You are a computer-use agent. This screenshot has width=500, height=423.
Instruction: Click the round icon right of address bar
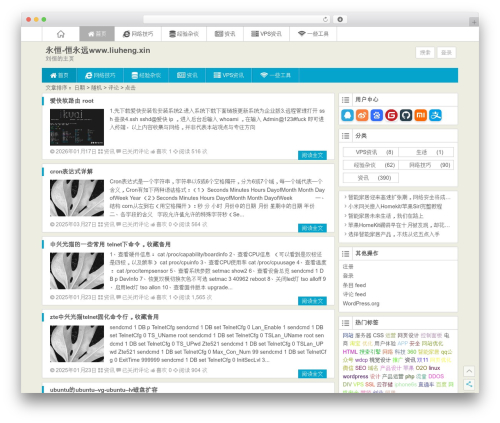pos(340,19)
